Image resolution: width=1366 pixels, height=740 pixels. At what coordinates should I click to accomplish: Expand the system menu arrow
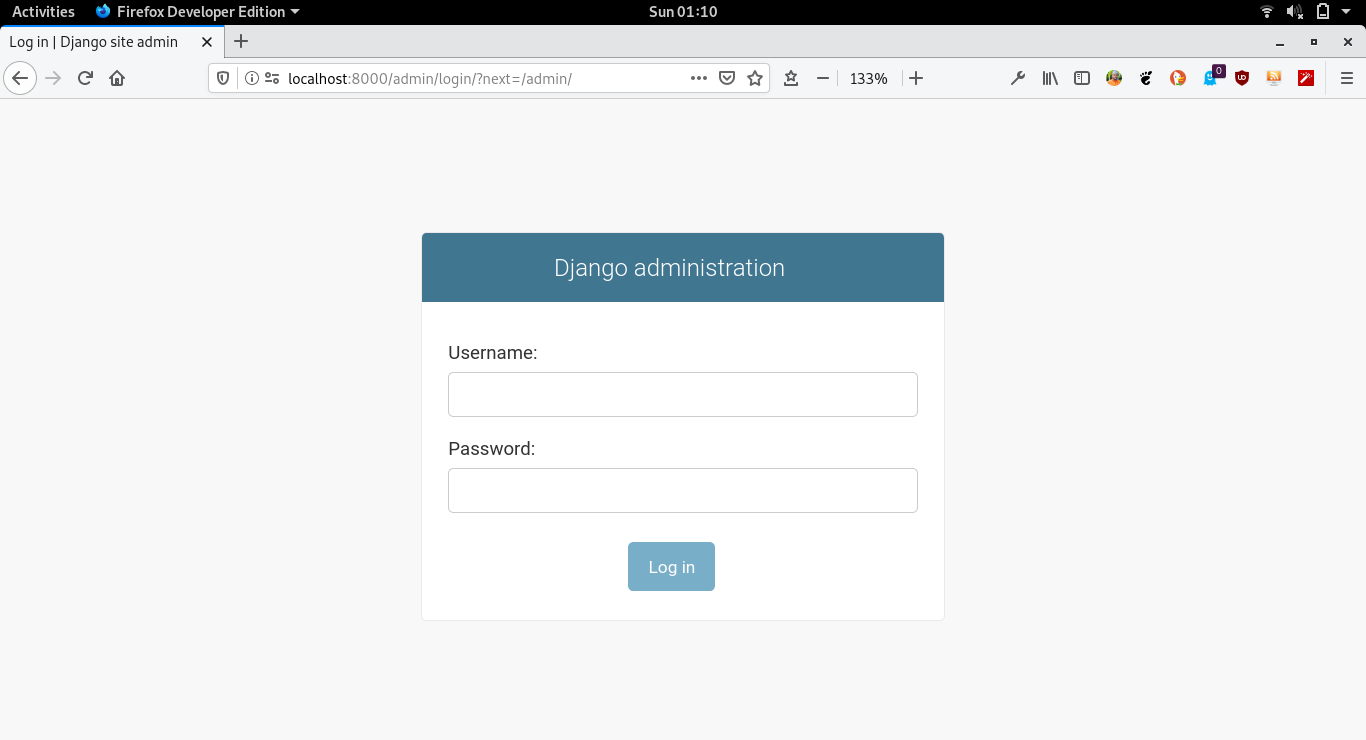1348,12
